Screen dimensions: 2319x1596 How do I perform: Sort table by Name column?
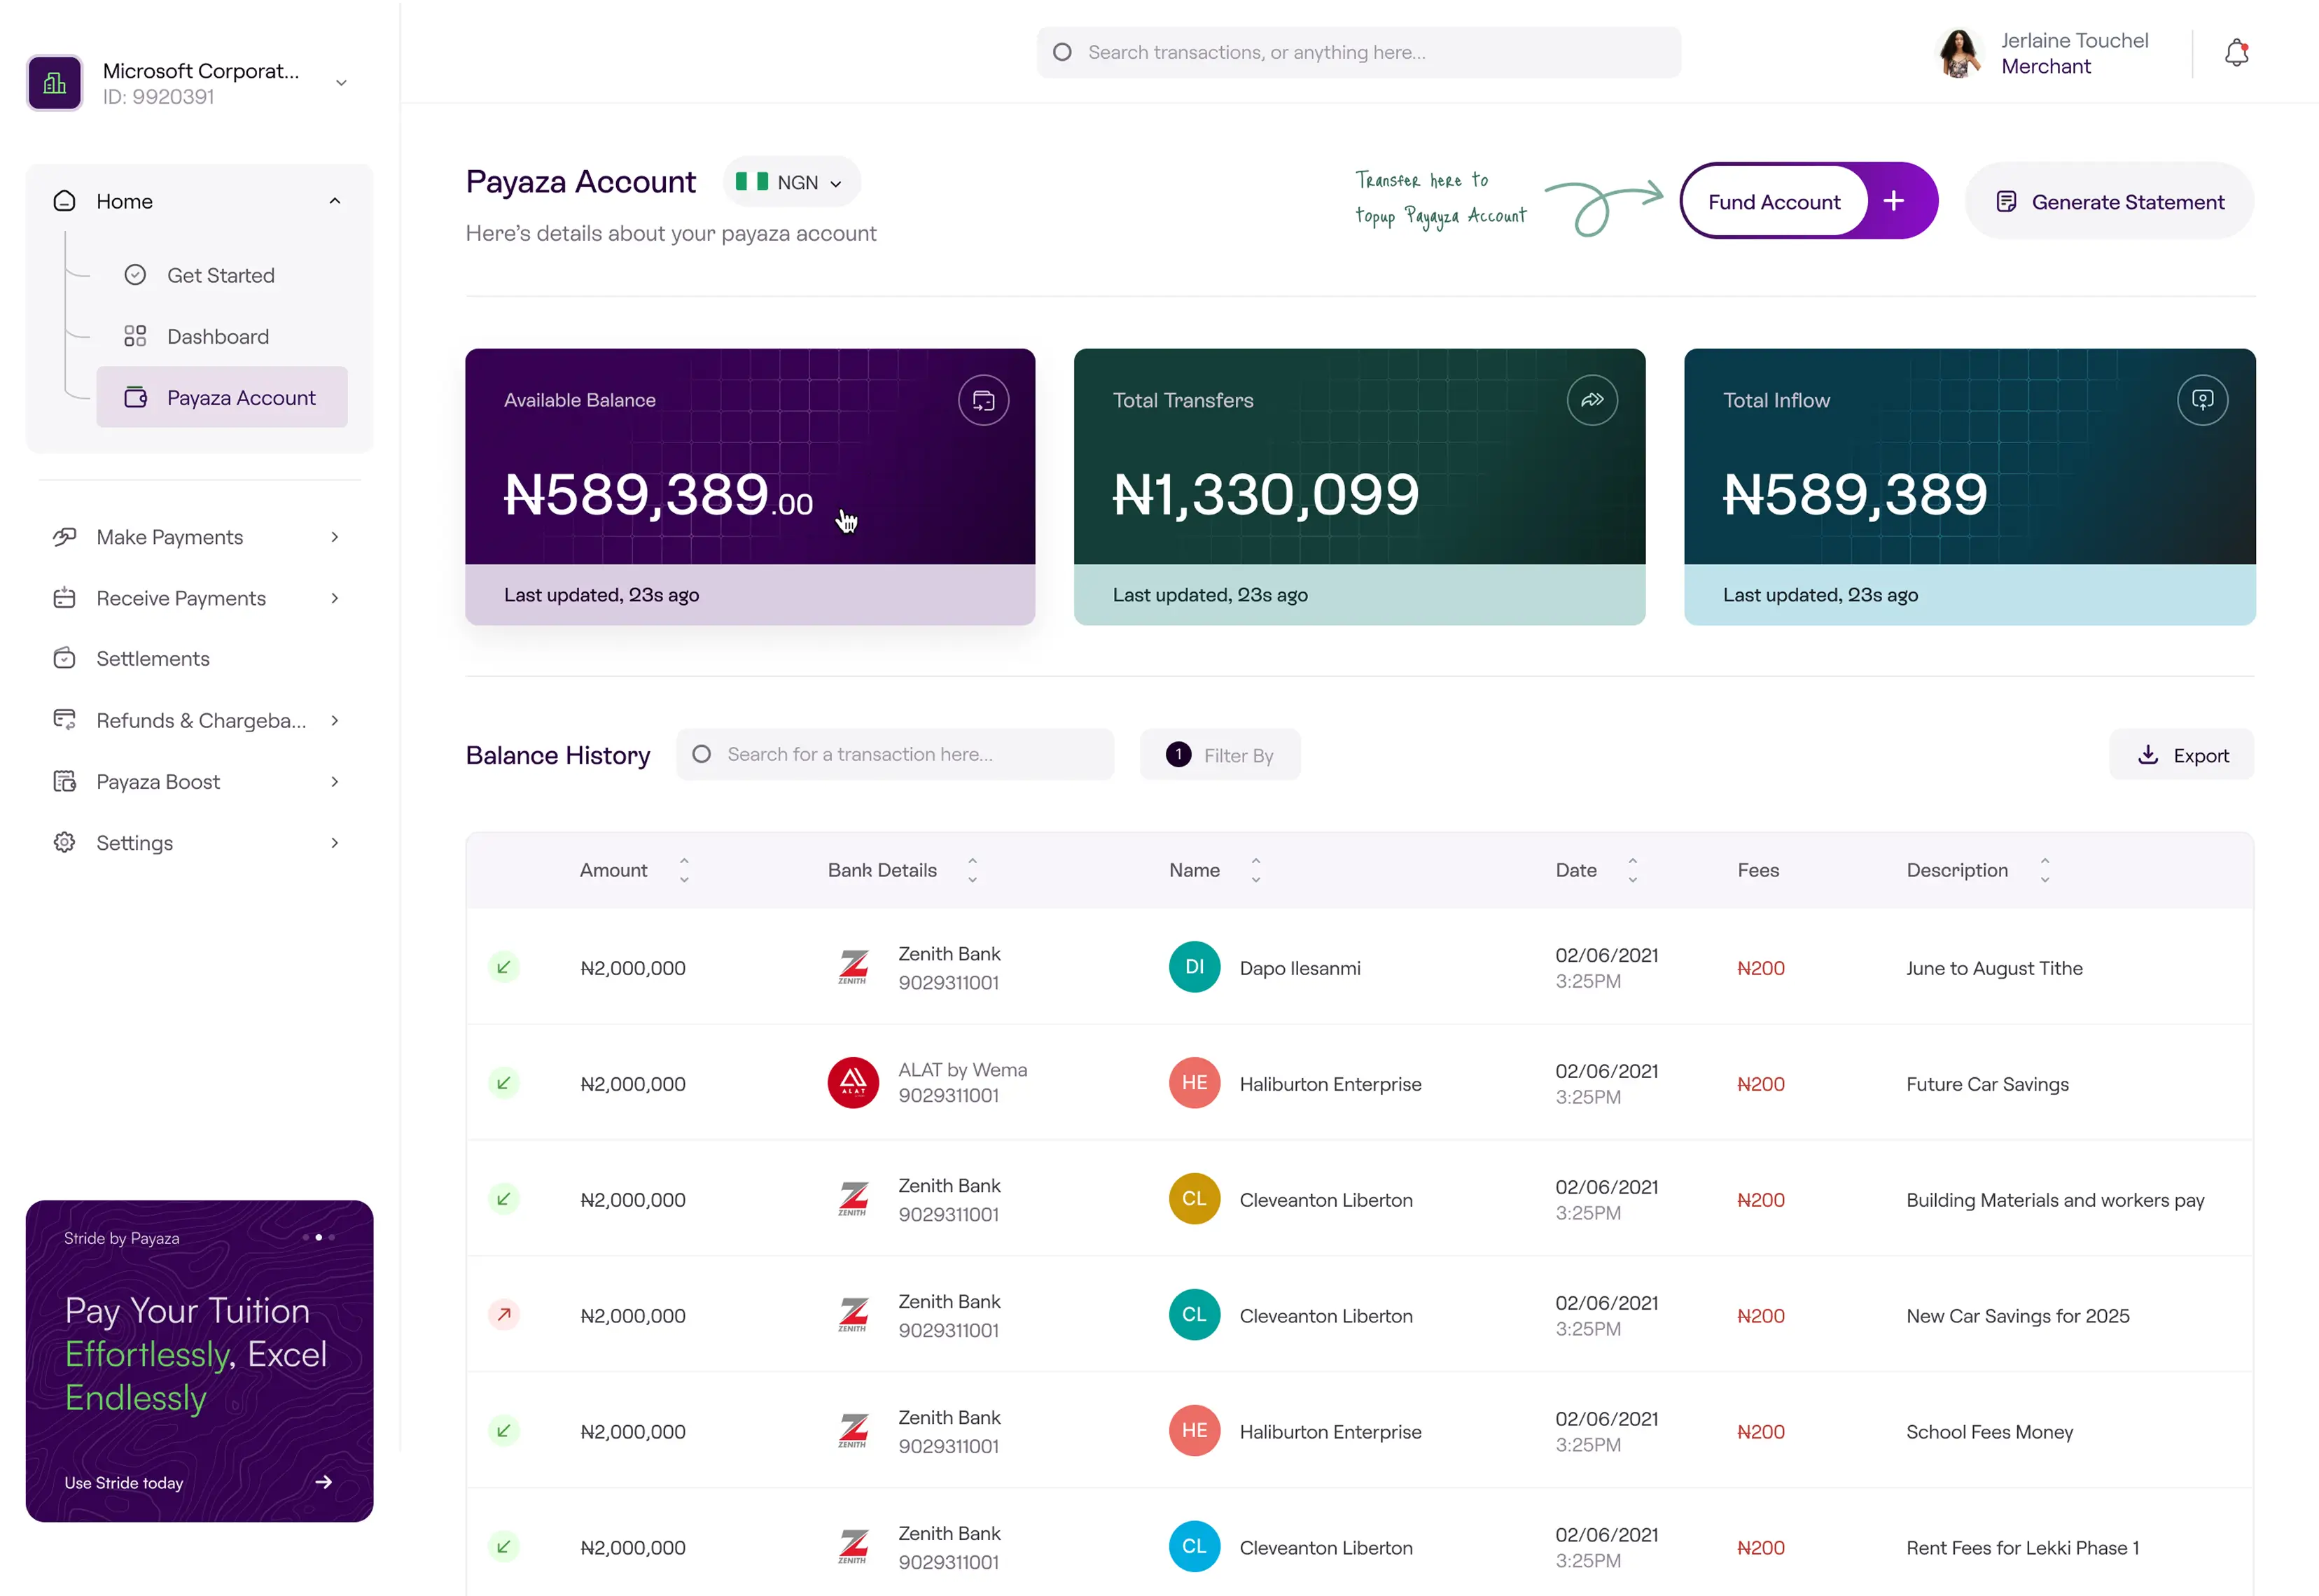coord(1255,870)
